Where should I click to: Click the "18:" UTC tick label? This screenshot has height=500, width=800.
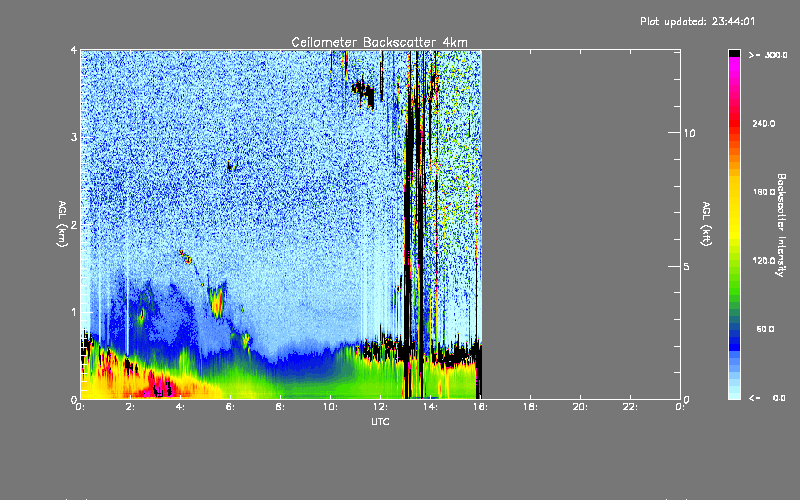pos(530,407)
